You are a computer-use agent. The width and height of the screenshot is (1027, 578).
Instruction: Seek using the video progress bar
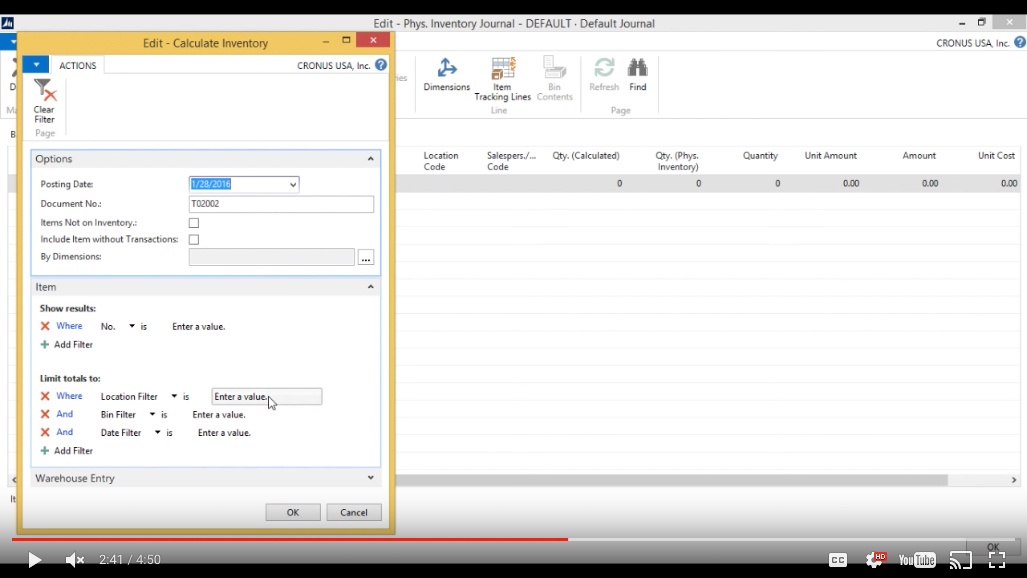tap(514, 539)
